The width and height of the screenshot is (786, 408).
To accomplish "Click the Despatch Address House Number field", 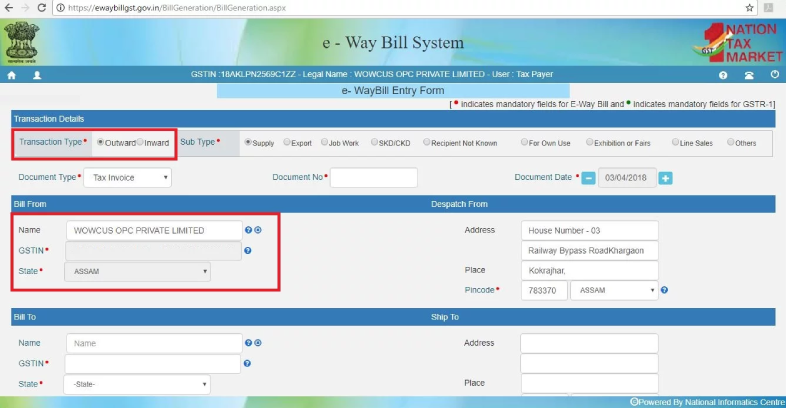I will point(590,231).
